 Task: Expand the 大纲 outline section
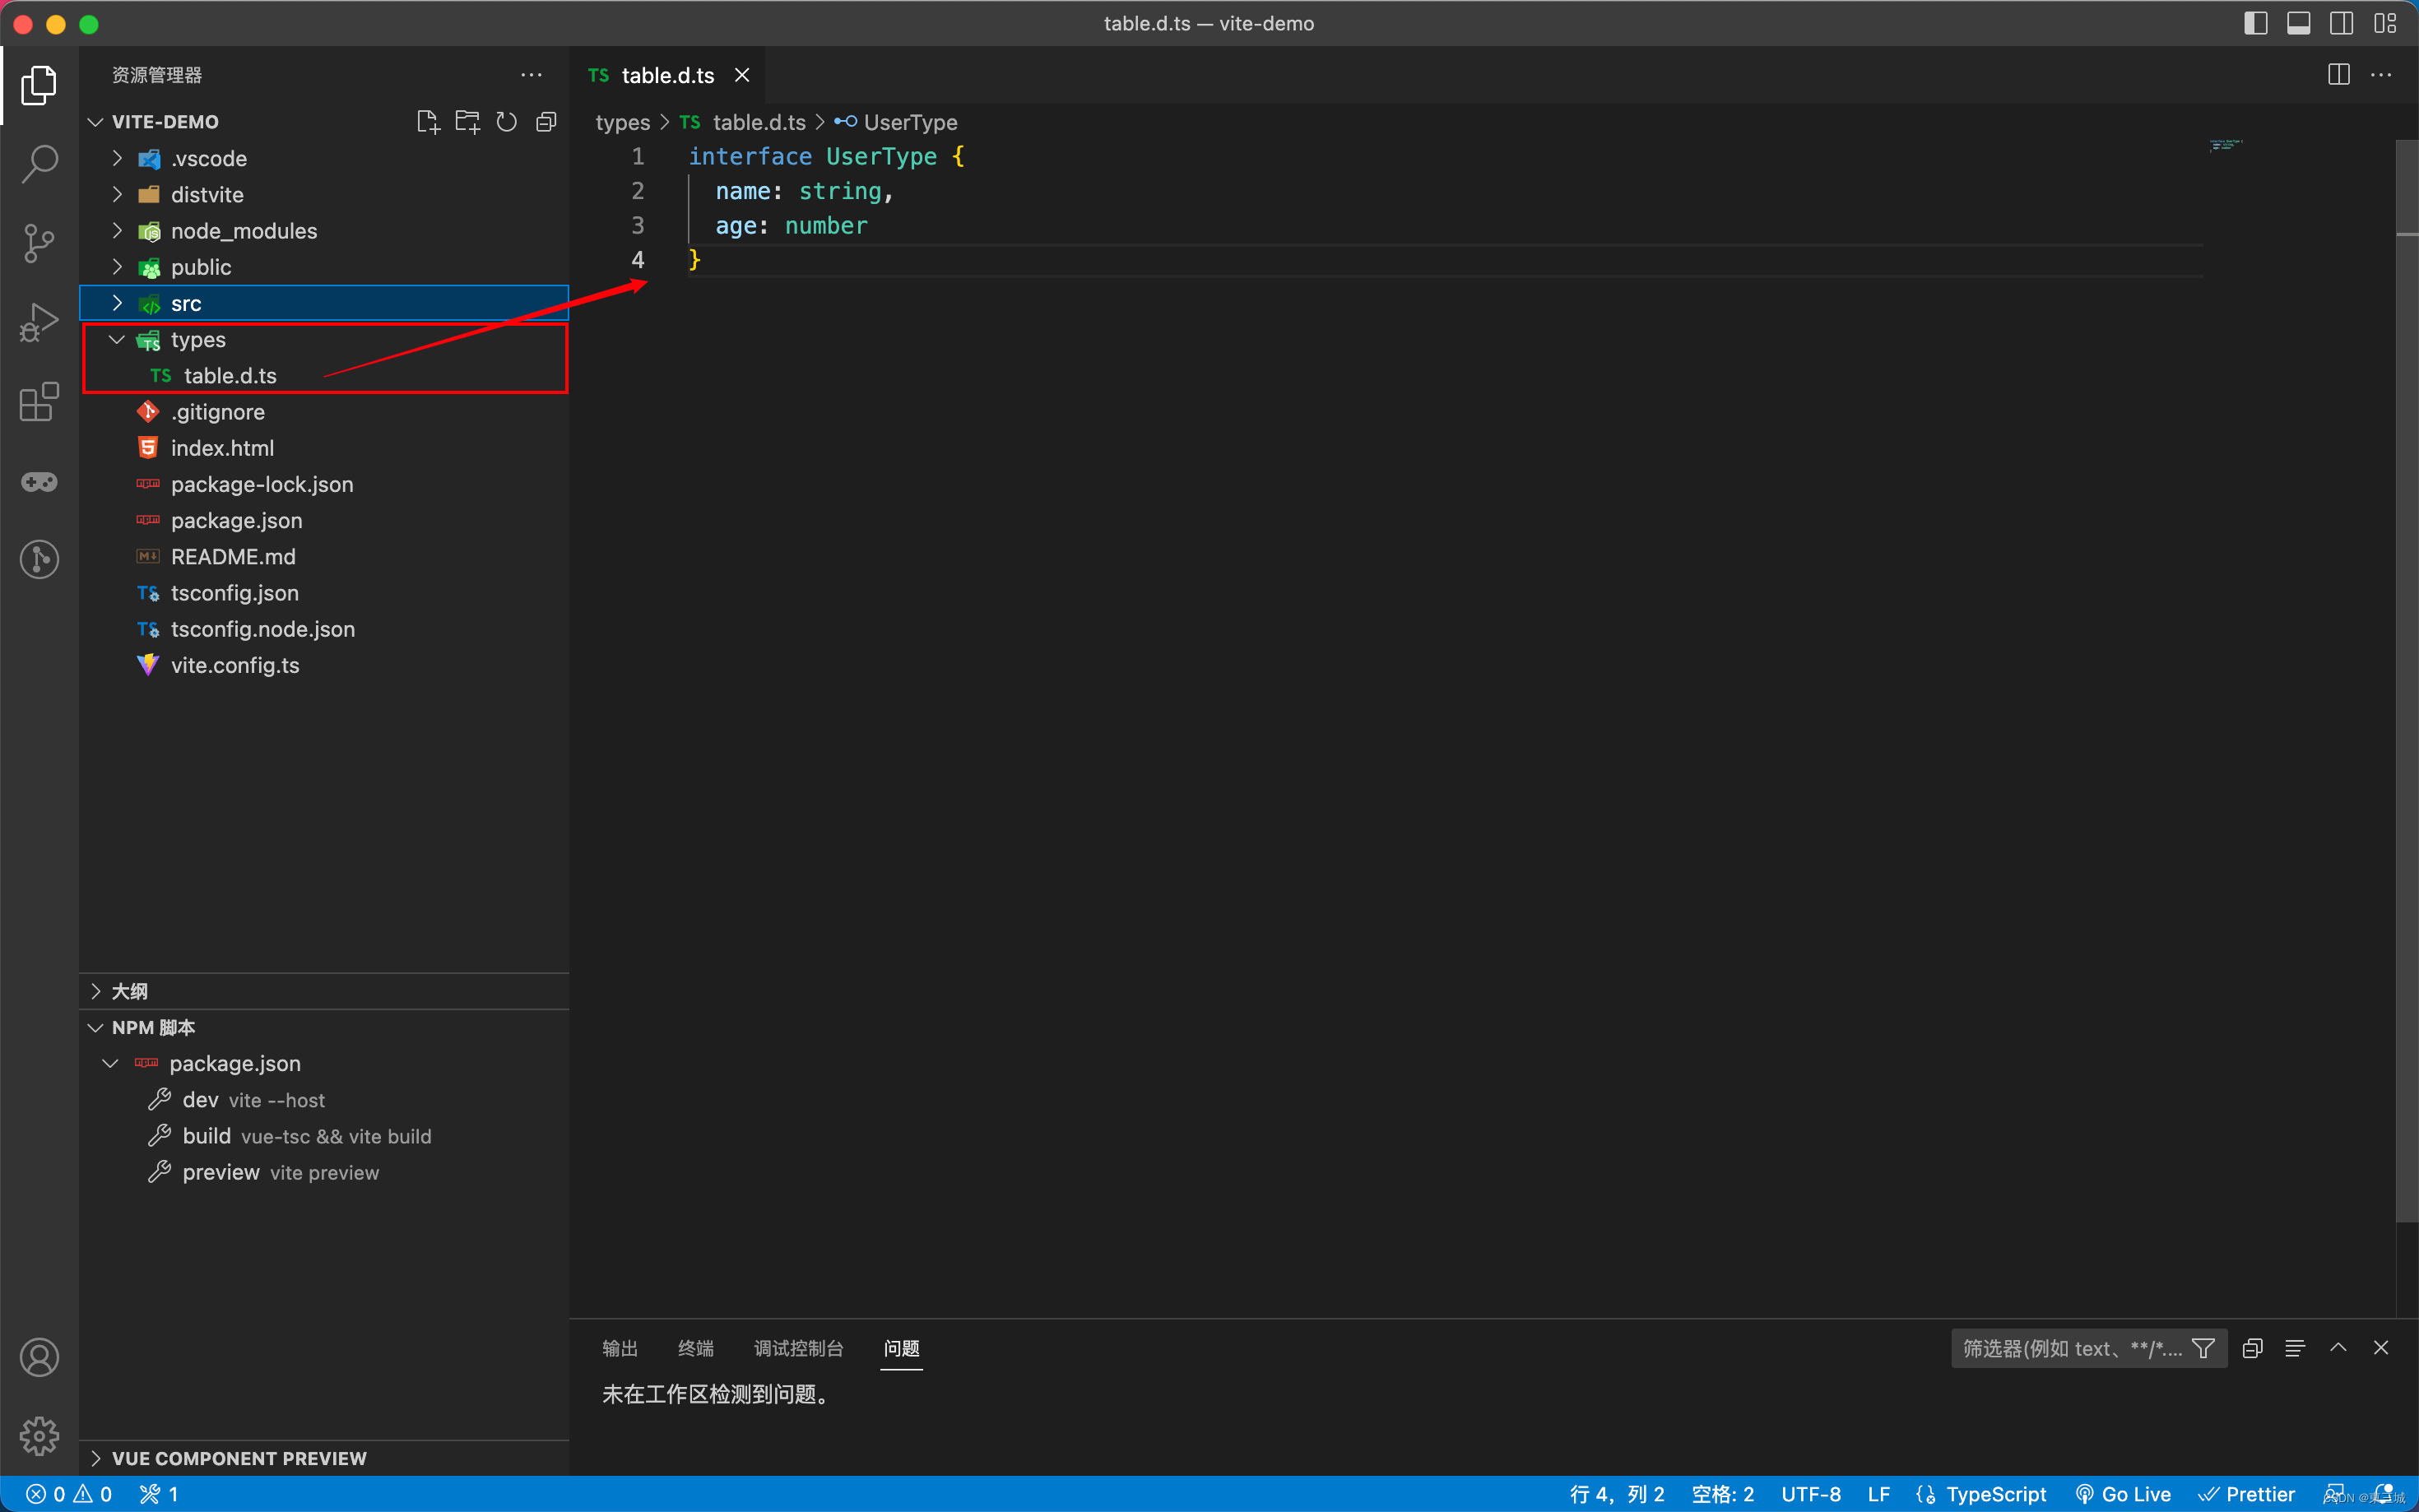tap(324, 991)
